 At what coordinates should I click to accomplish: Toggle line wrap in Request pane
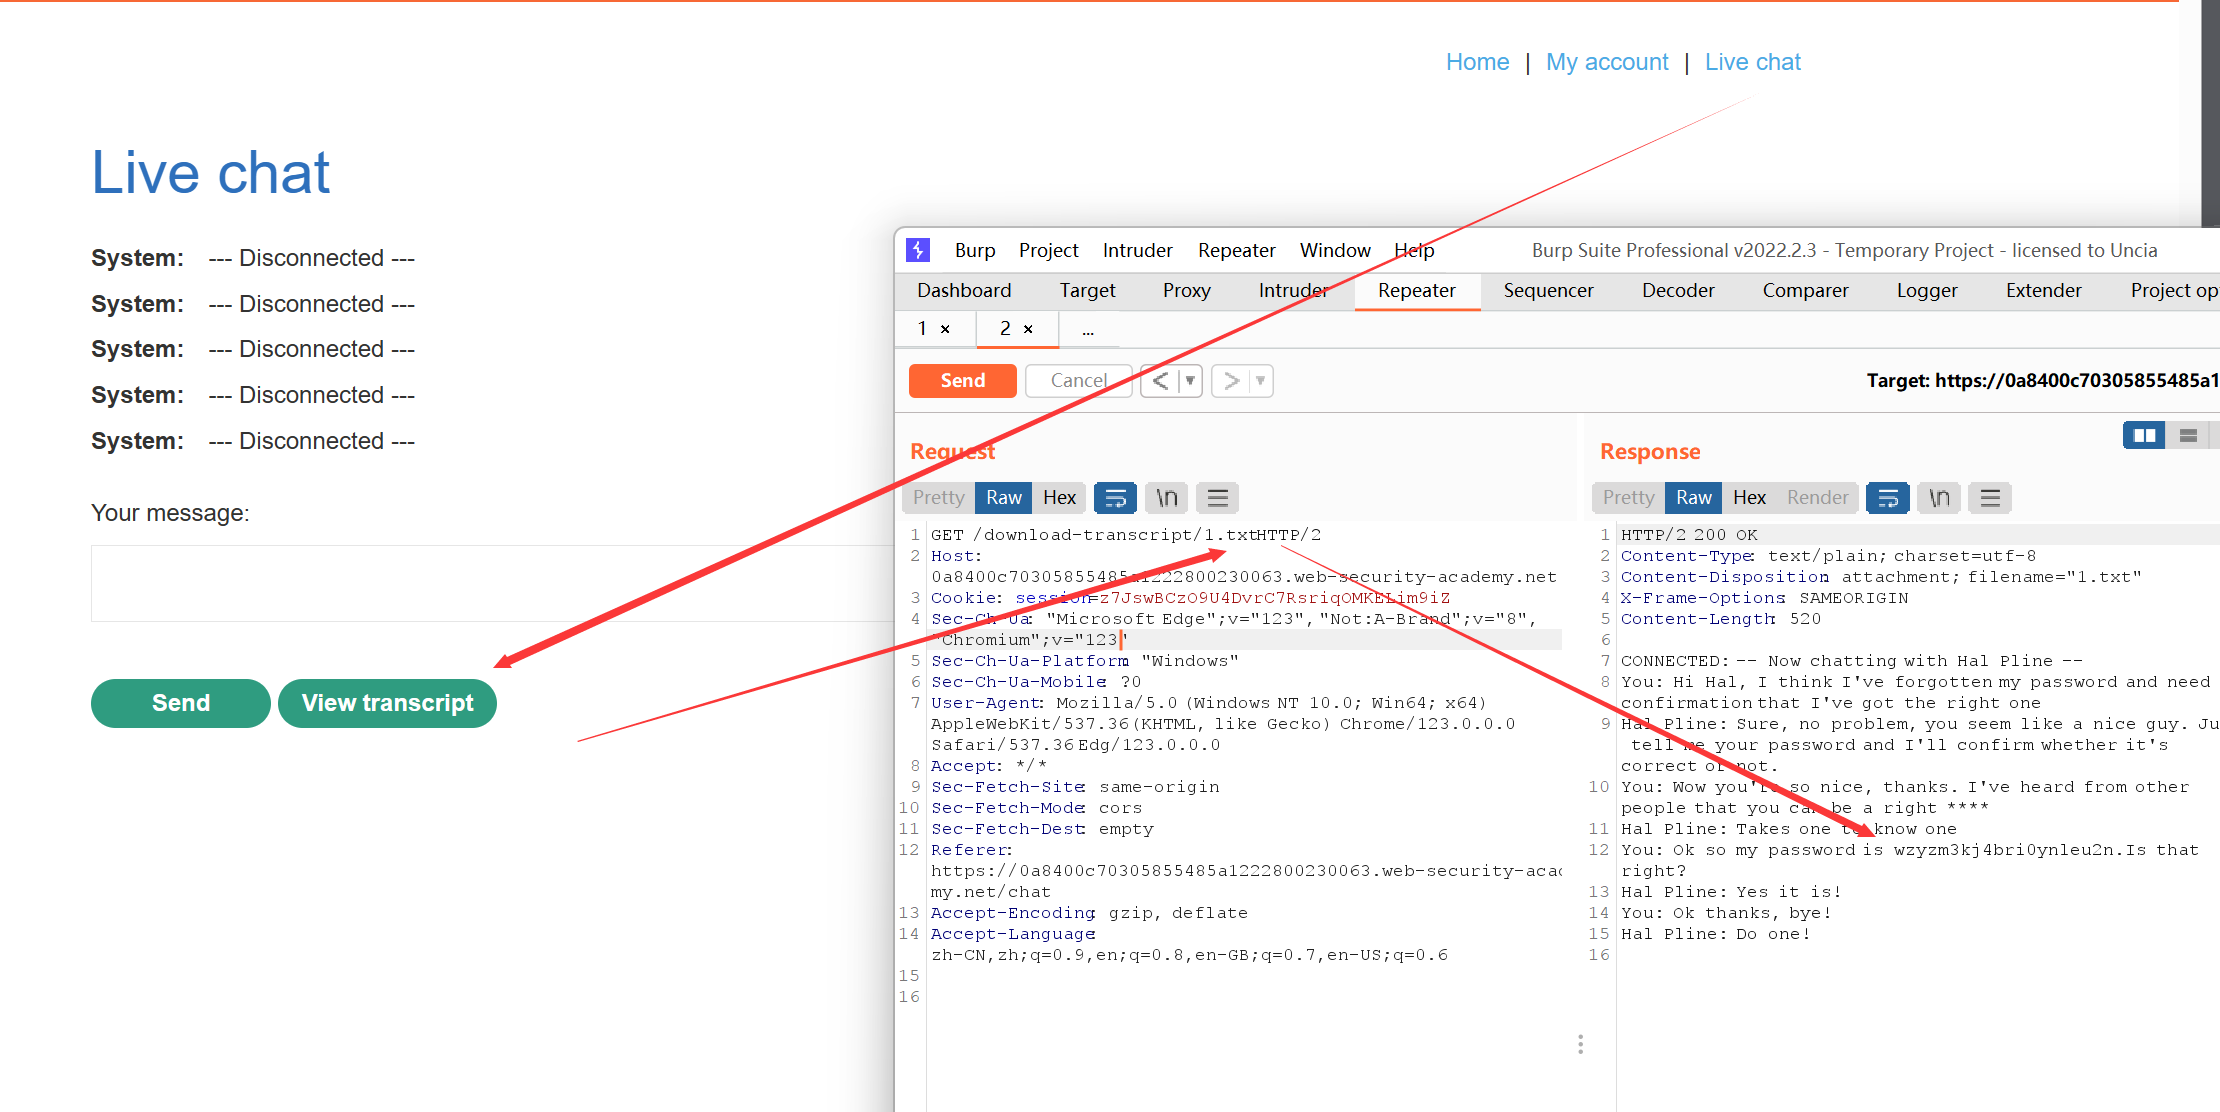pyautogui.click(x=1115, y=497)
